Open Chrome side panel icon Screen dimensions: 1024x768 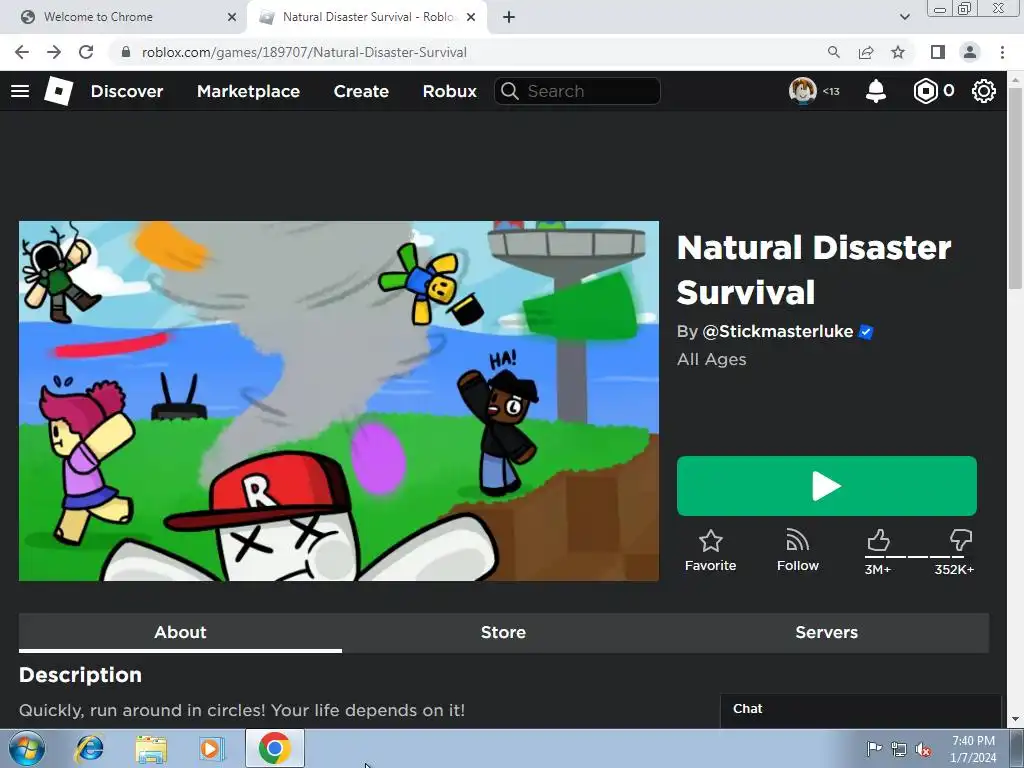pyautogui.click(x=938, y=52)
